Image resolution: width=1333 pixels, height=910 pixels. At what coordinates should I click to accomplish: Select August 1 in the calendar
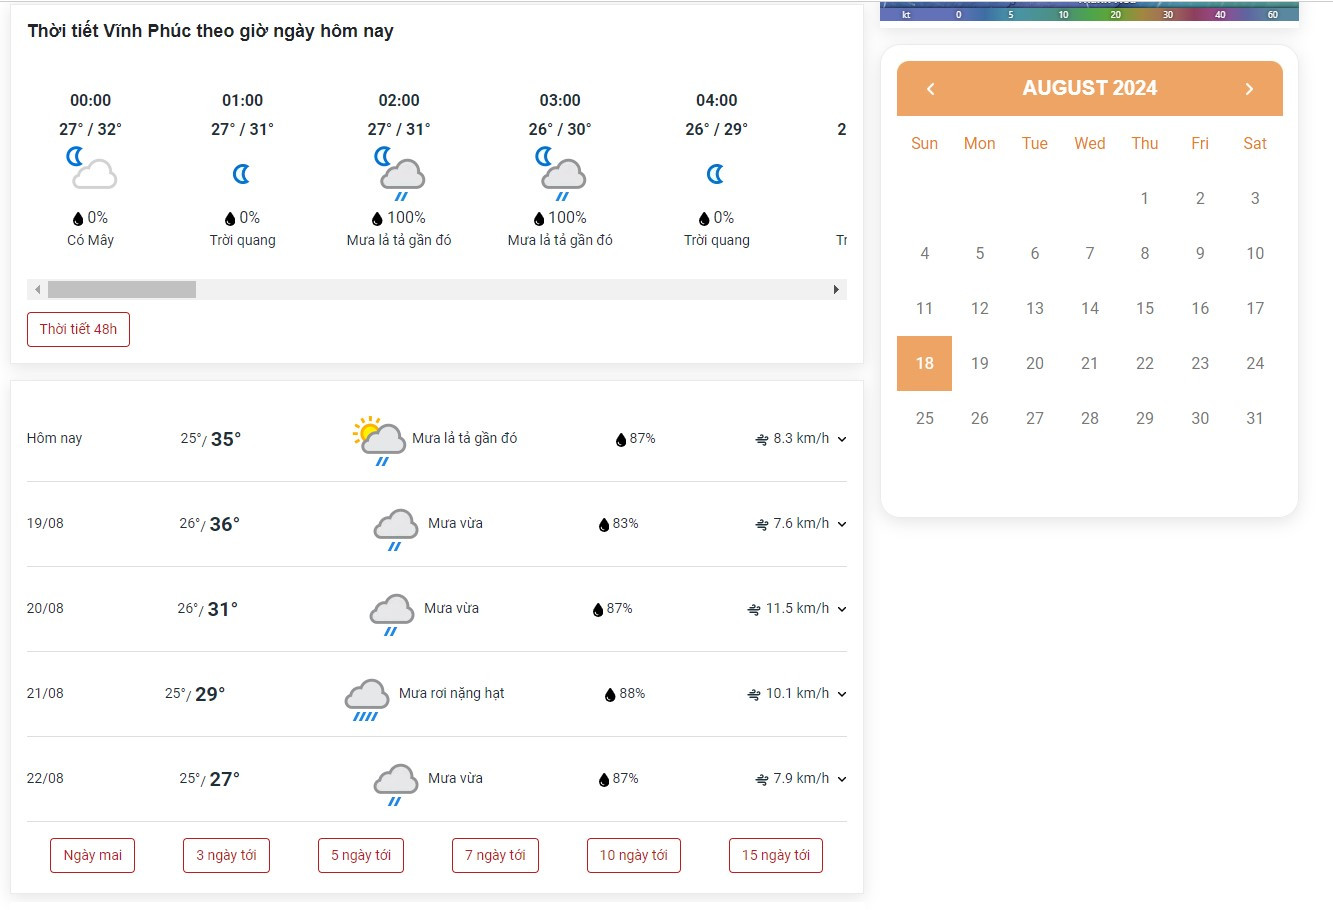click(x=1145, y=198)
